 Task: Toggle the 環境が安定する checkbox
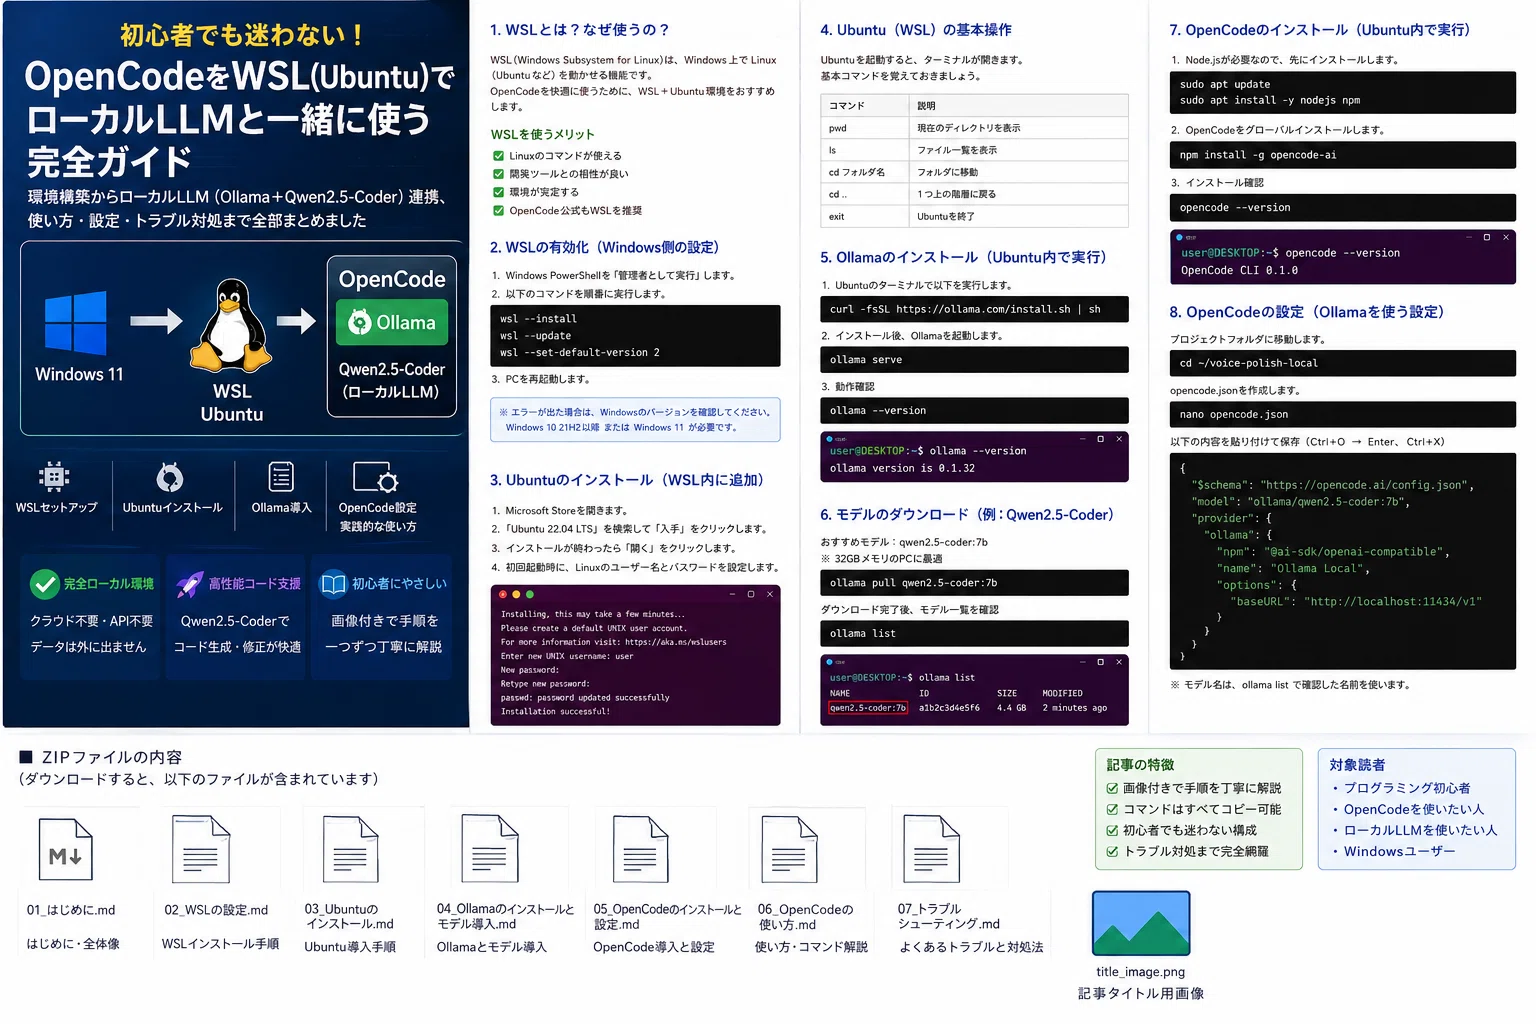(498, 192)
